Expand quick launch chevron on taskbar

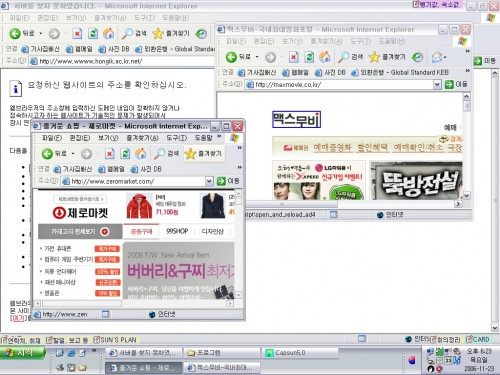94,351
